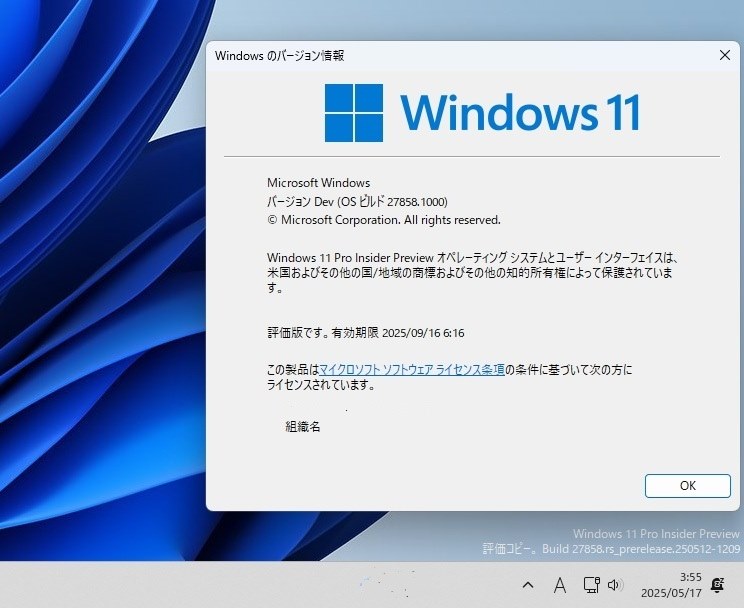
Task: Open the clock showing 3:55 2025/05/17
Action: pos(671,585)
